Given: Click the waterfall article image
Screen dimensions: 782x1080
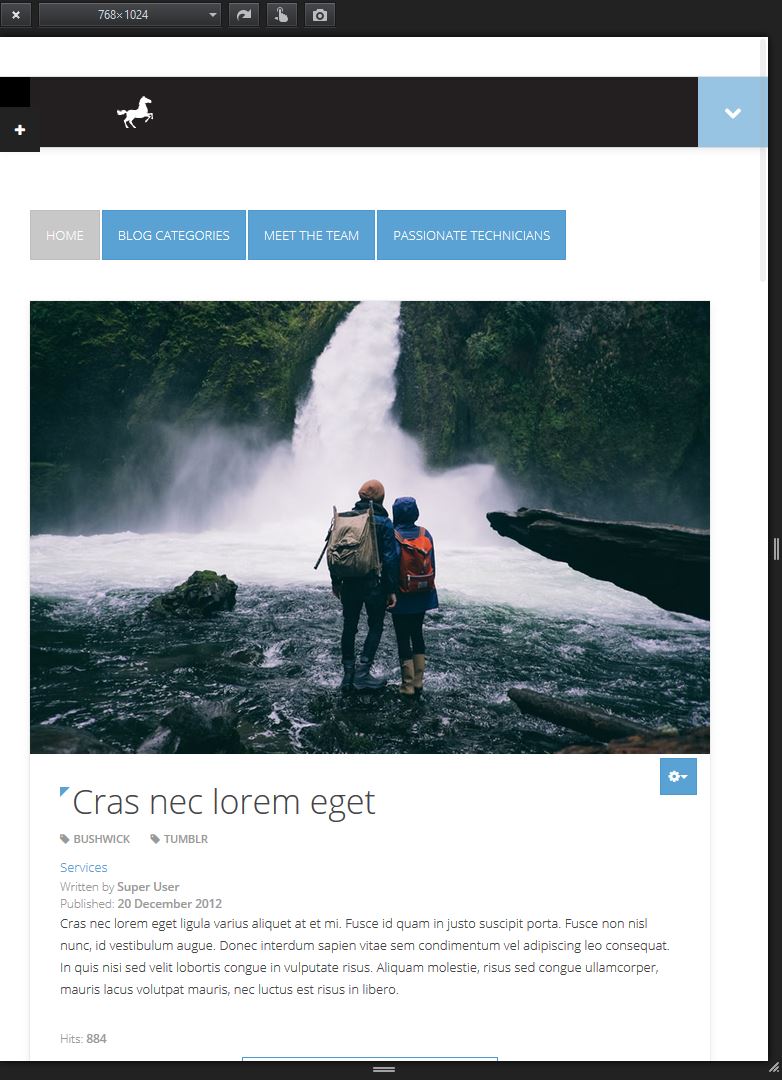Looking at the screenshot, I should [370, 527].
